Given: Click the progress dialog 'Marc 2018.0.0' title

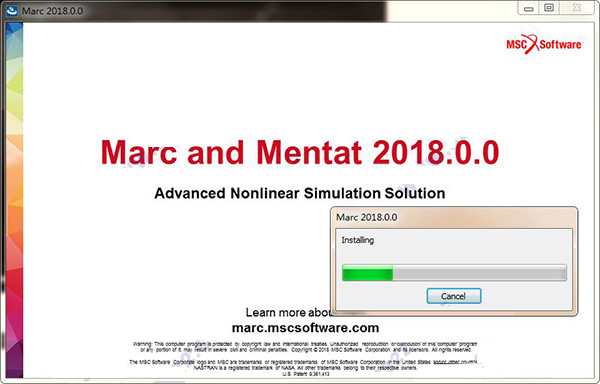Looking at the screenshot, I should (367, 217).
